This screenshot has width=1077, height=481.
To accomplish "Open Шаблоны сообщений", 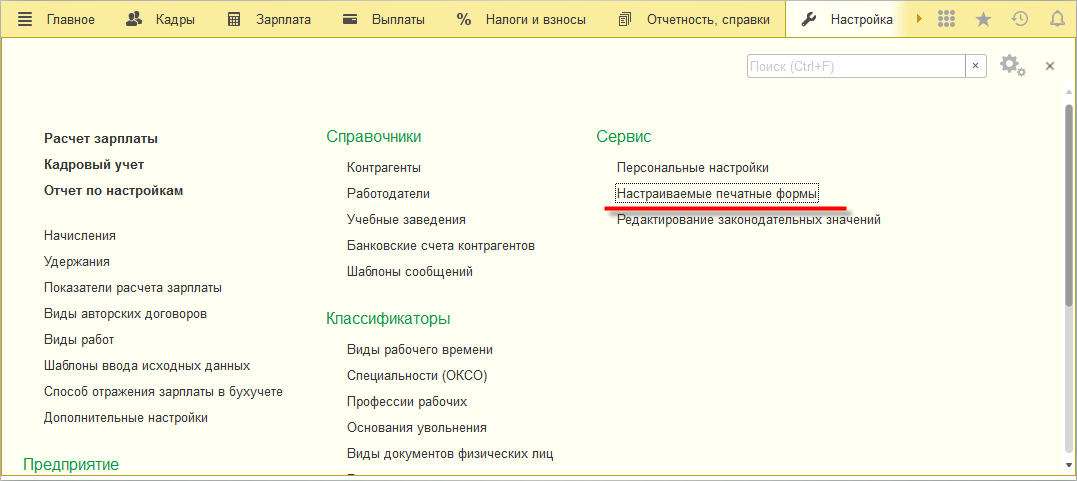I will click(410, 272).
